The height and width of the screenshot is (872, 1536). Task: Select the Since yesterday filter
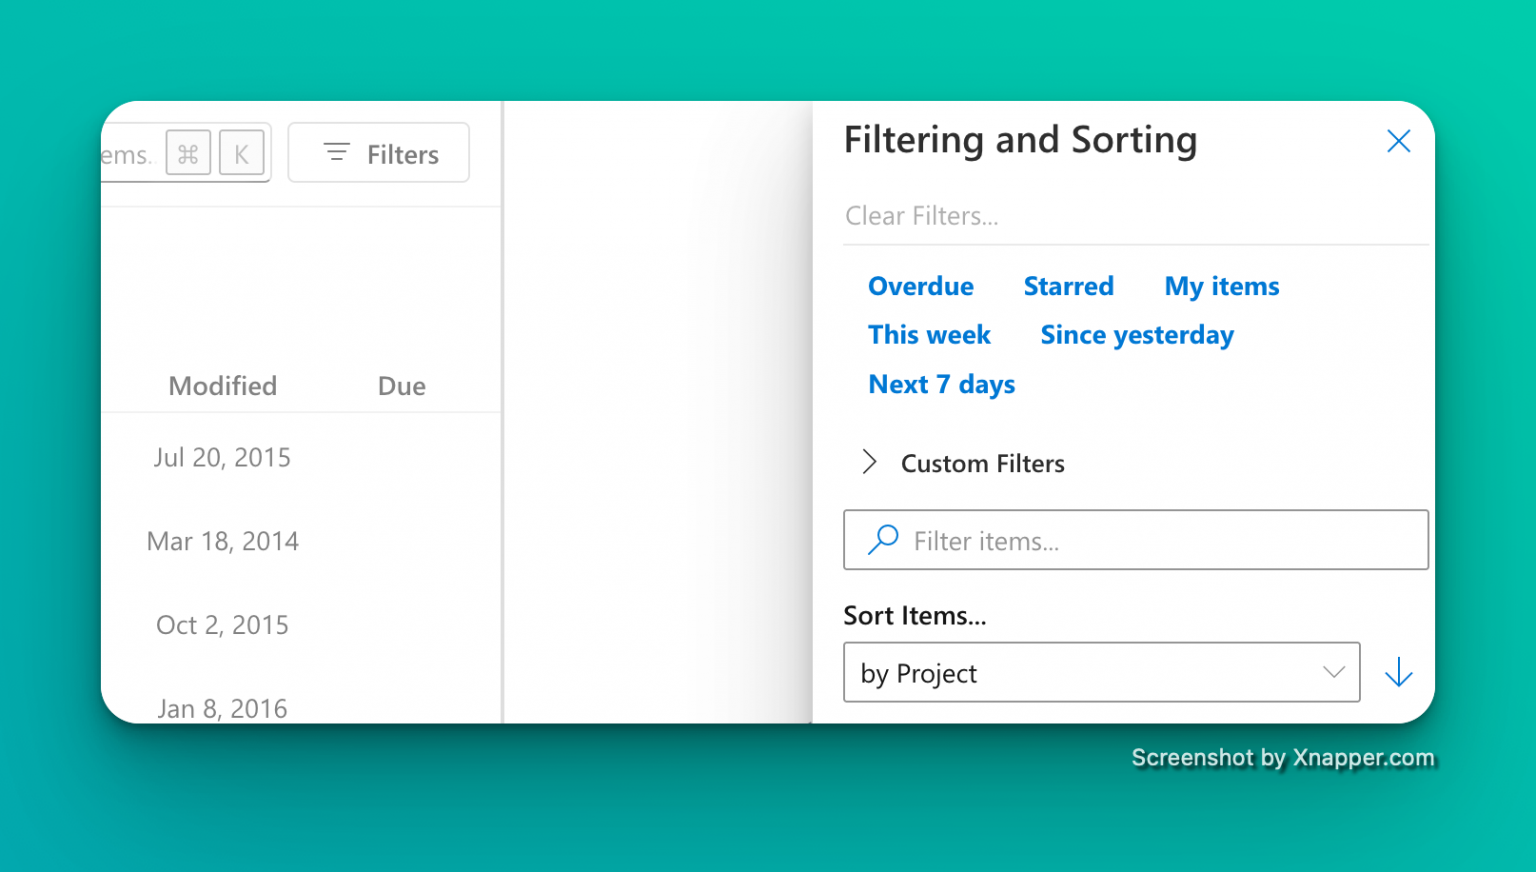click(x=1136, y=335)
